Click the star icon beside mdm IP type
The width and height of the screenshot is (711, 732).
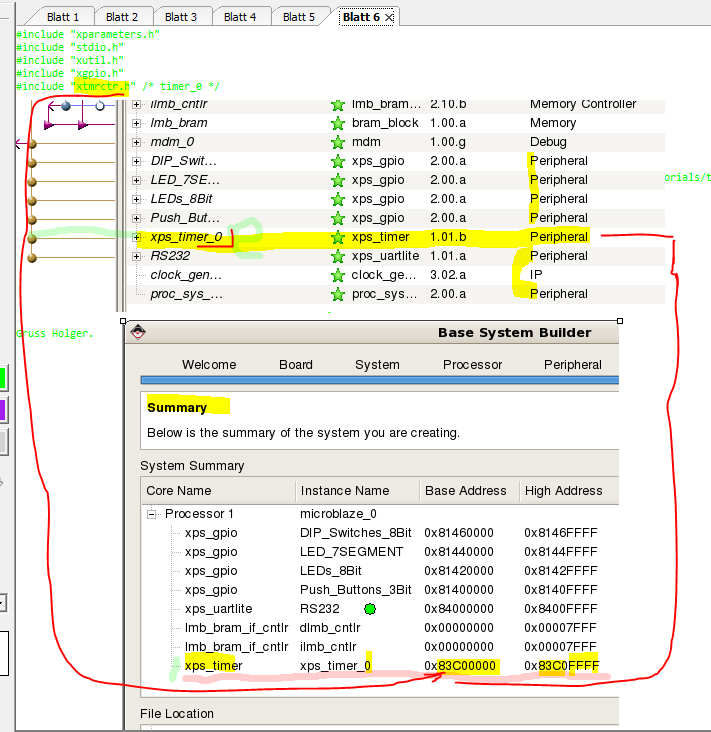(338, 142)
